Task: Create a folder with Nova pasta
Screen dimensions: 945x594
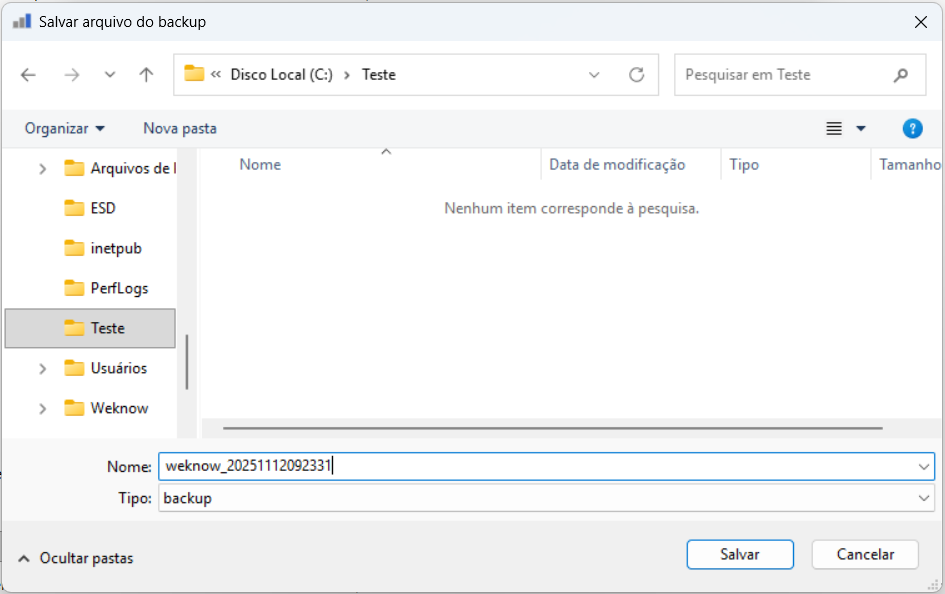Action: [x=180, y=128]
